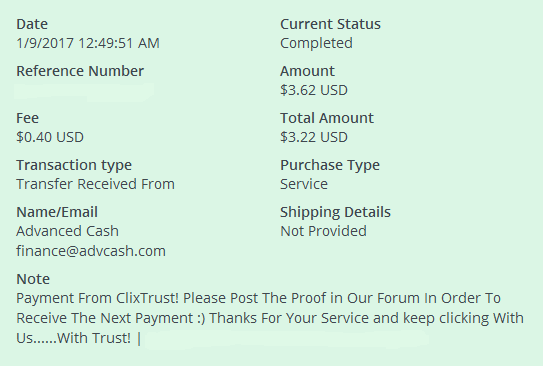Click the redacted reference number value
The height and width of the screenshot is (366, 543).
(x=84, y=91)
